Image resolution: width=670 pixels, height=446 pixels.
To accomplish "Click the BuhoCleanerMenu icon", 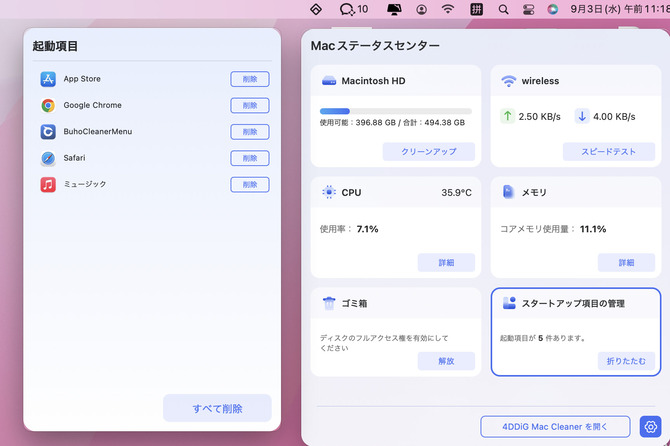I will coord(48,132).
